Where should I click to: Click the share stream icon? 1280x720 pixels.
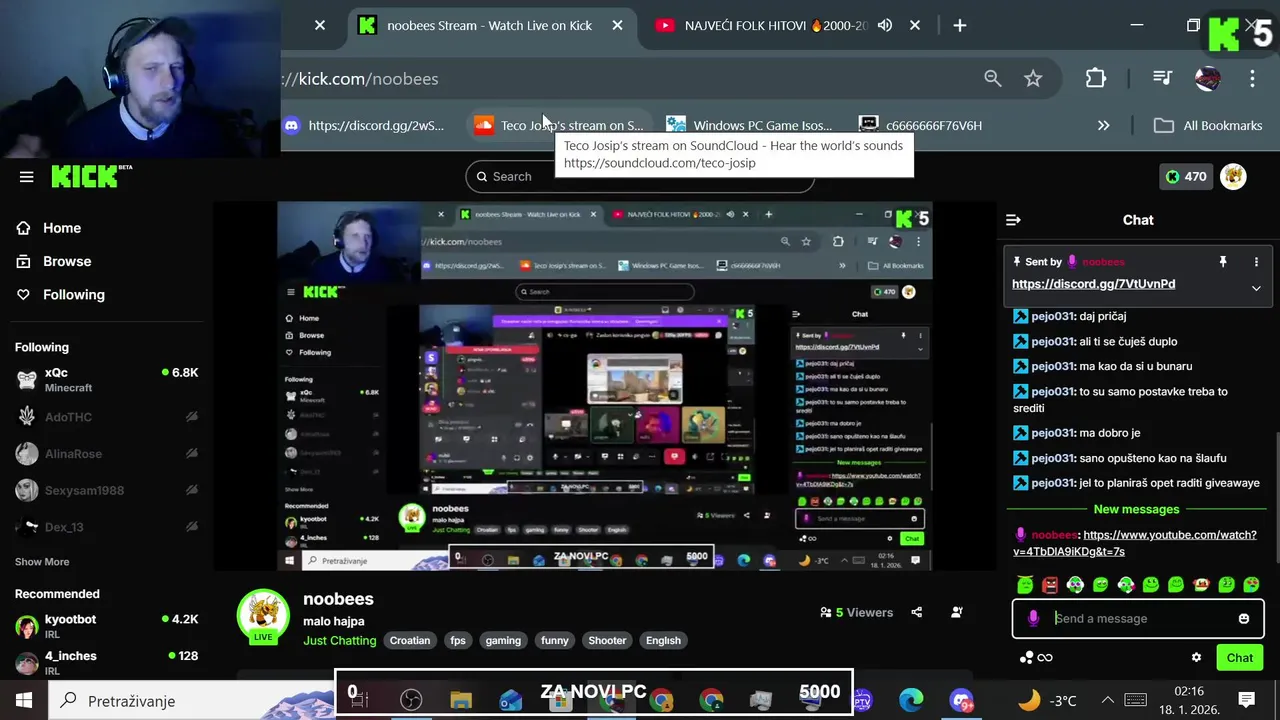[x=917, y=612]
